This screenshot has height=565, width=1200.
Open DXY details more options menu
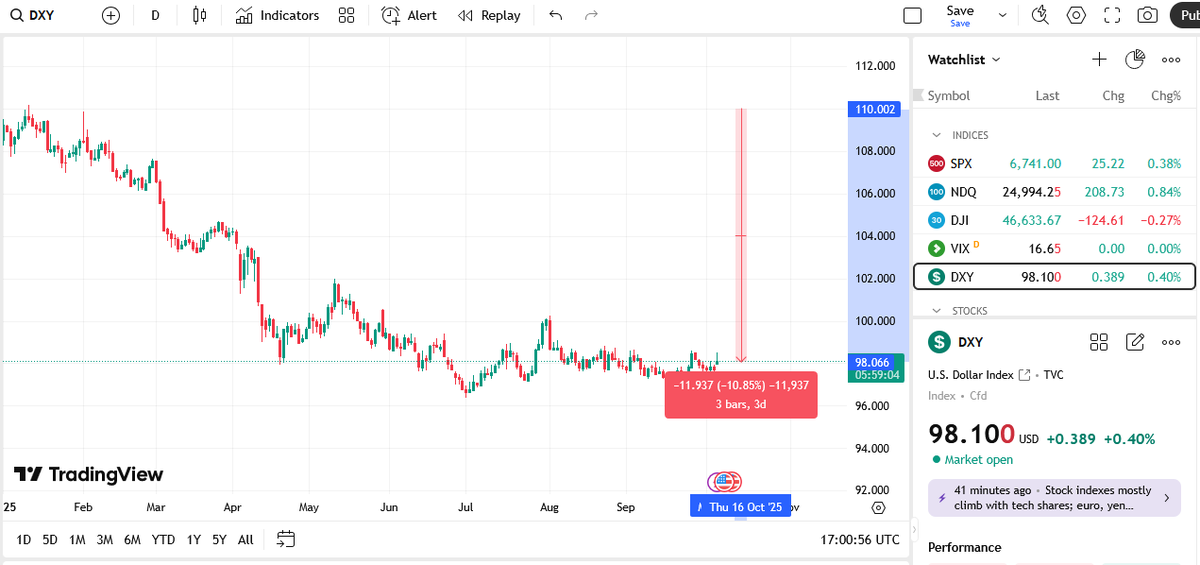1171,342
